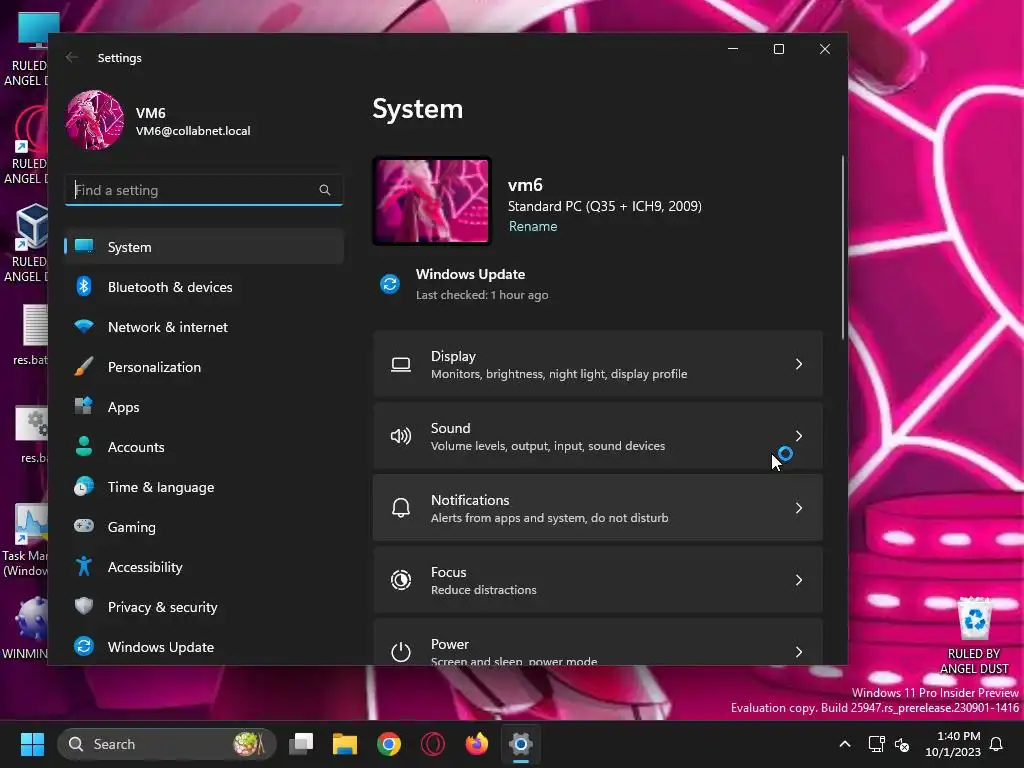Click the Apps icon in sidebar
The width and height of the screenshot is (1024, 768).
point(84,406)
